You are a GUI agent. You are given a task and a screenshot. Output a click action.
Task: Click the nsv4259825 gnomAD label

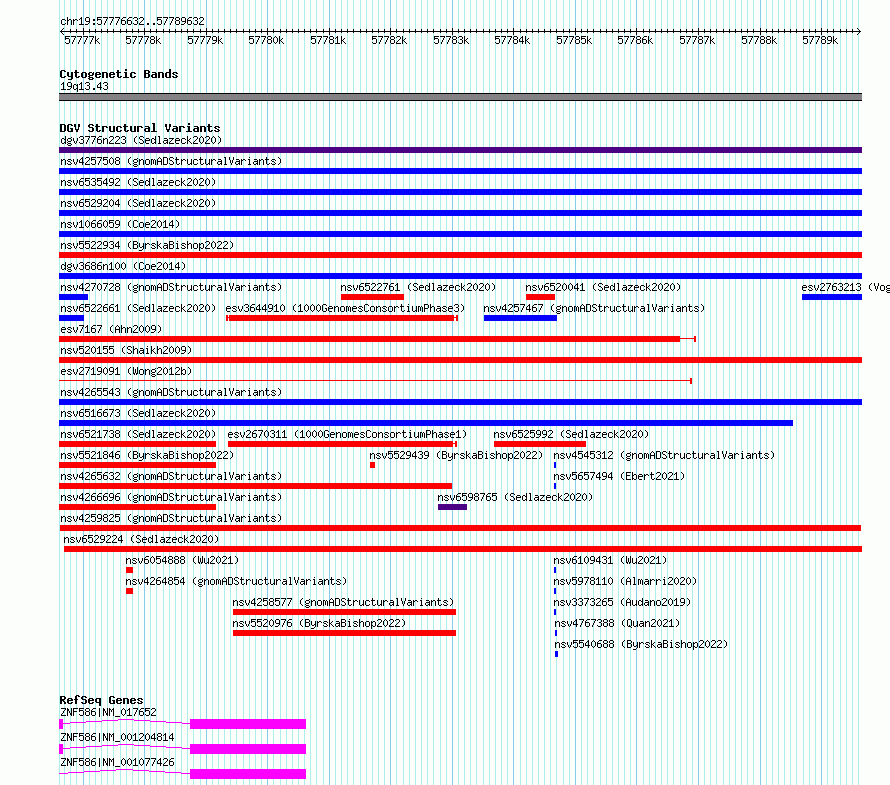pos(171,518)
